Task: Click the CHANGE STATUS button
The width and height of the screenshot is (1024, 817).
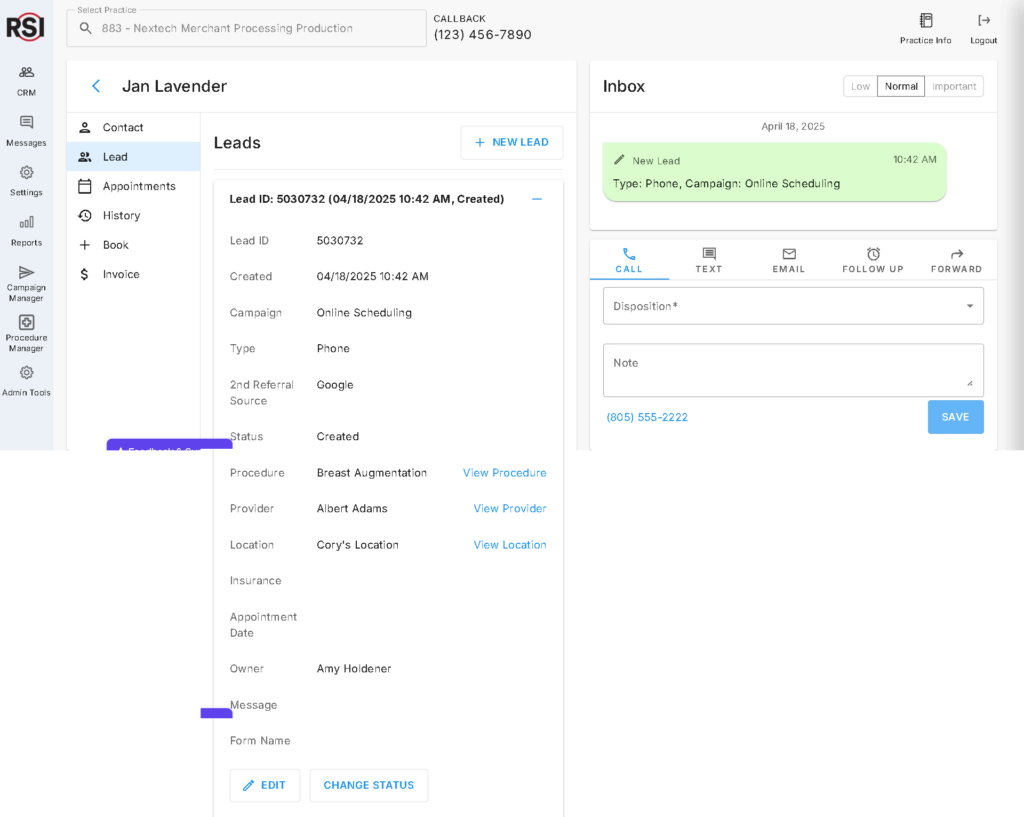Action: click(x=368, y=785)
